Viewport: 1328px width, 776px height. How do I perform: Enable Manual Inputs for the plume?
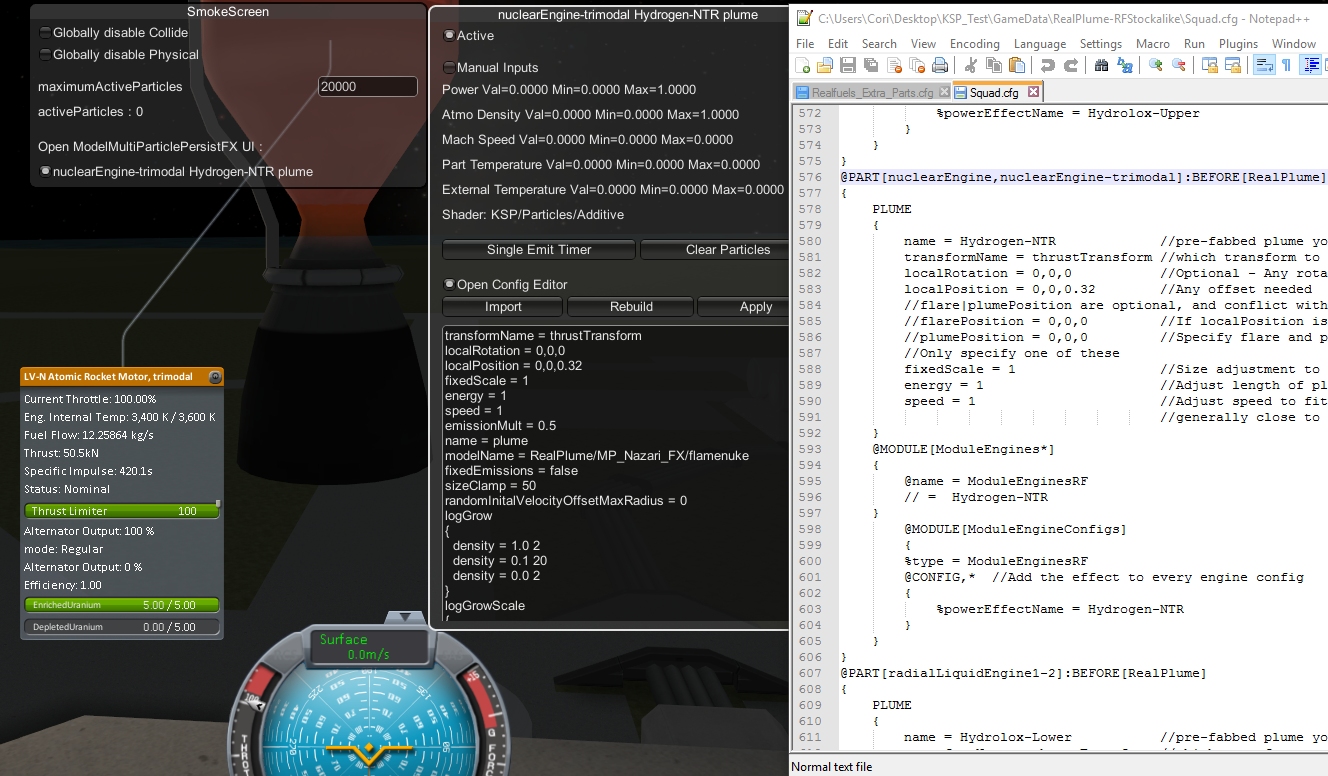click(x=449, y=67)
